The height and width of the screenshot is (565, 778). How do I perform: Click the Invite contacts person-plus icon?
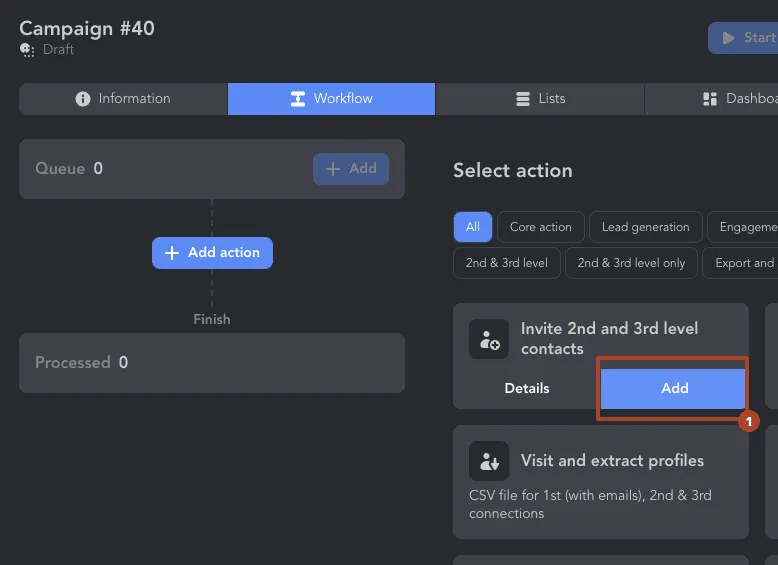coord(489,339)
